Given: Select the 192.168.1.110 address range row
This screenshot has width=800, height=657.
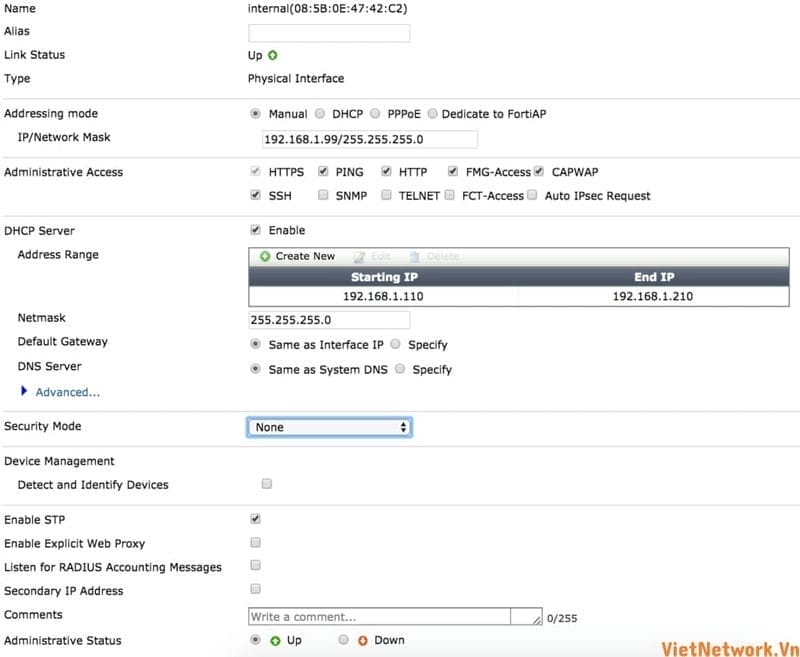Looking at the screenshot, I should pos(384,297).
